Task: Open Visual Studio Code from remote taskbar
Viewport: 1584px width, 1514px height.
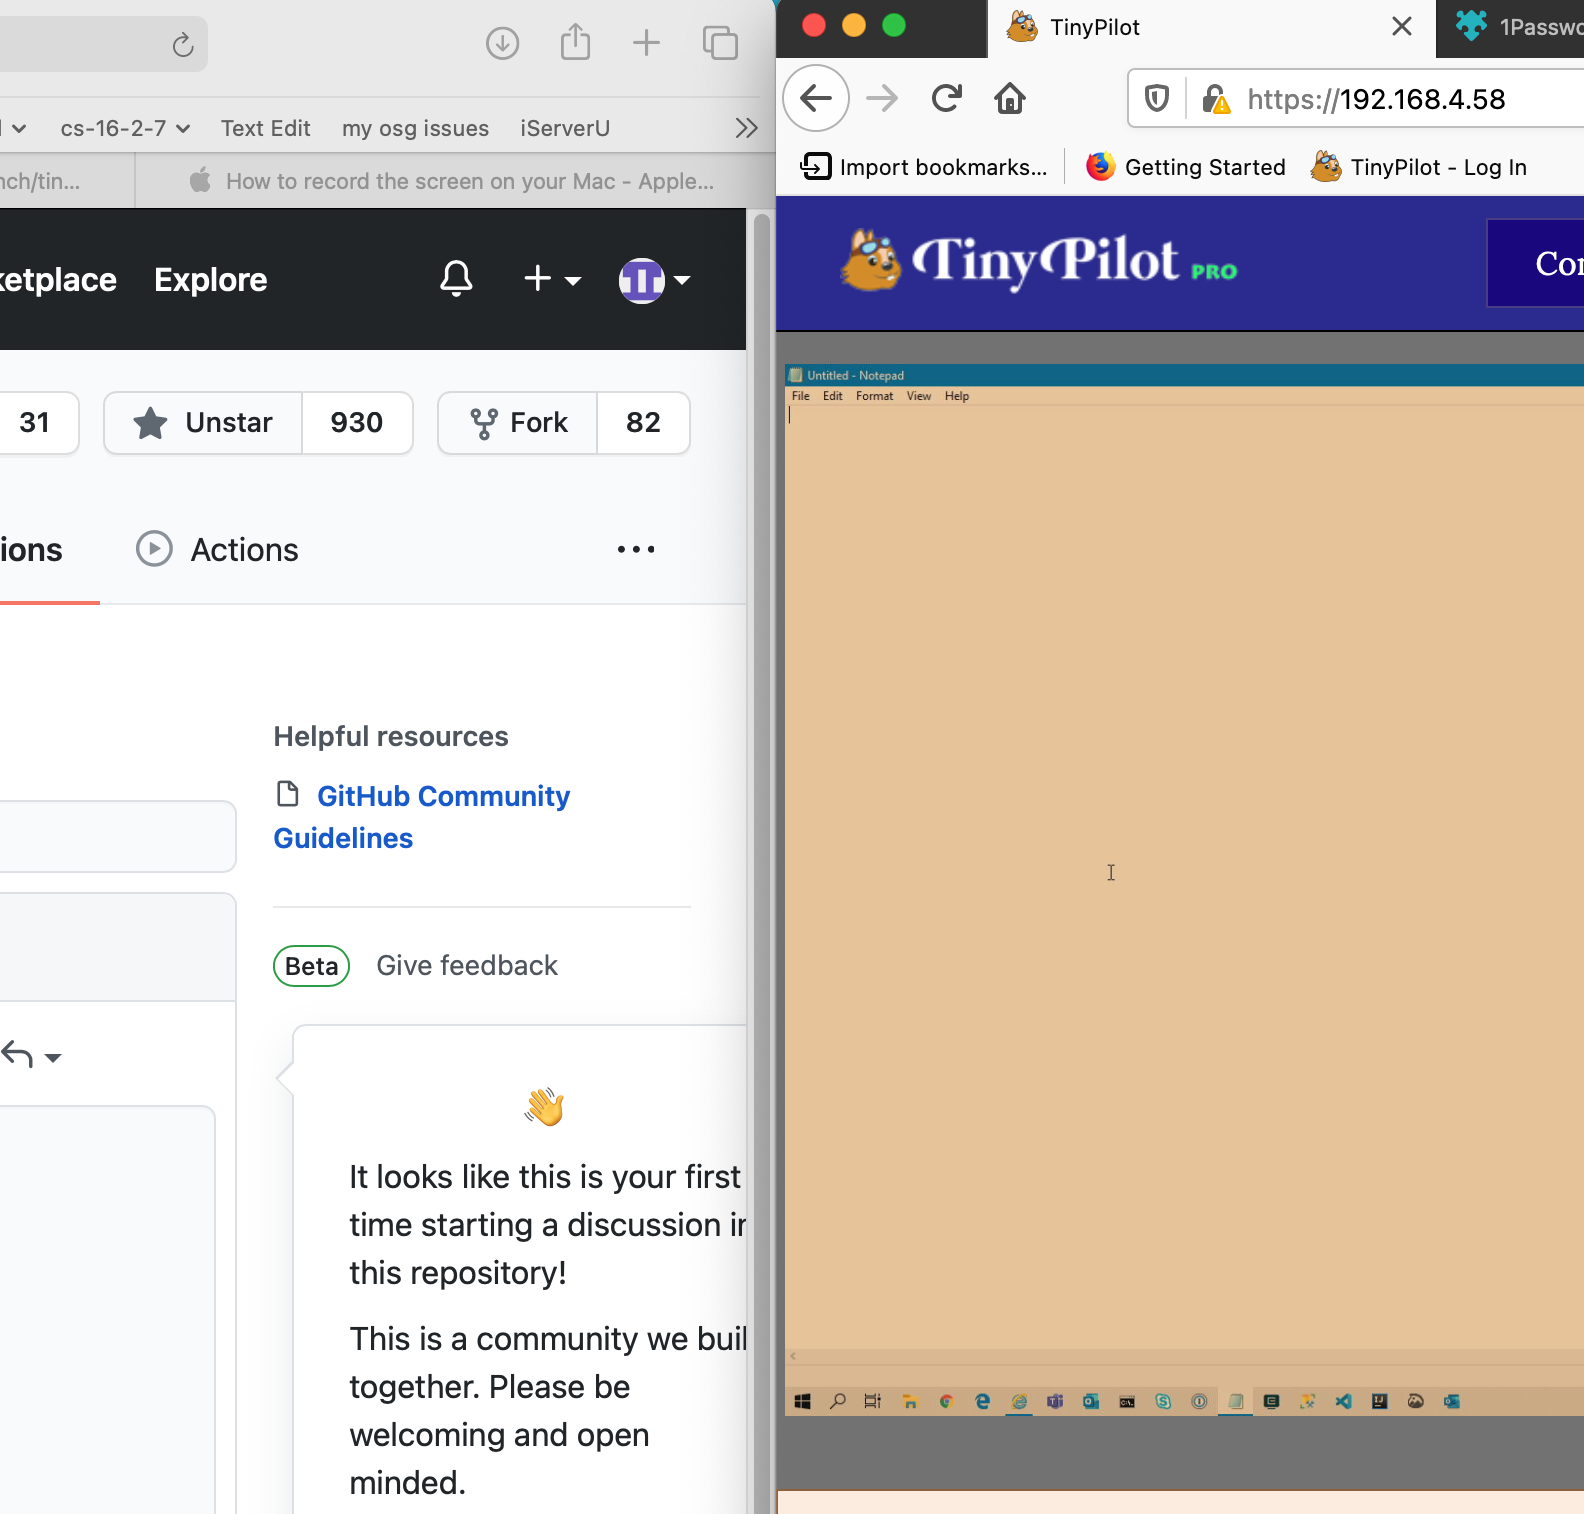Action: tap(1343, 1401)
